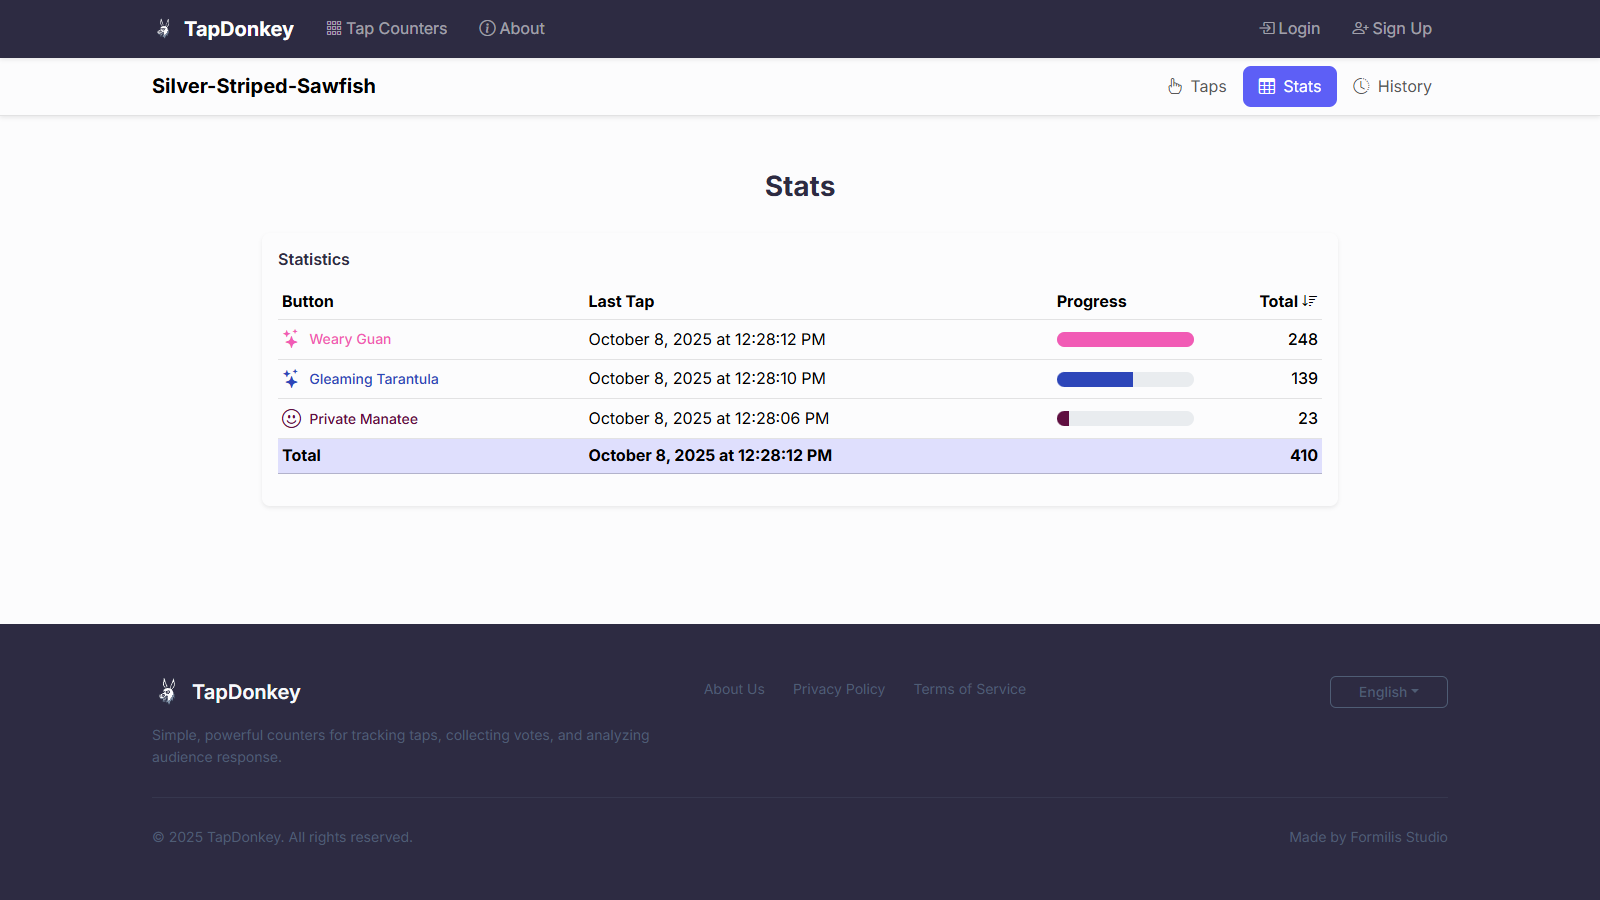Click the sort icon beside Total header

[x=1310, y=301]
